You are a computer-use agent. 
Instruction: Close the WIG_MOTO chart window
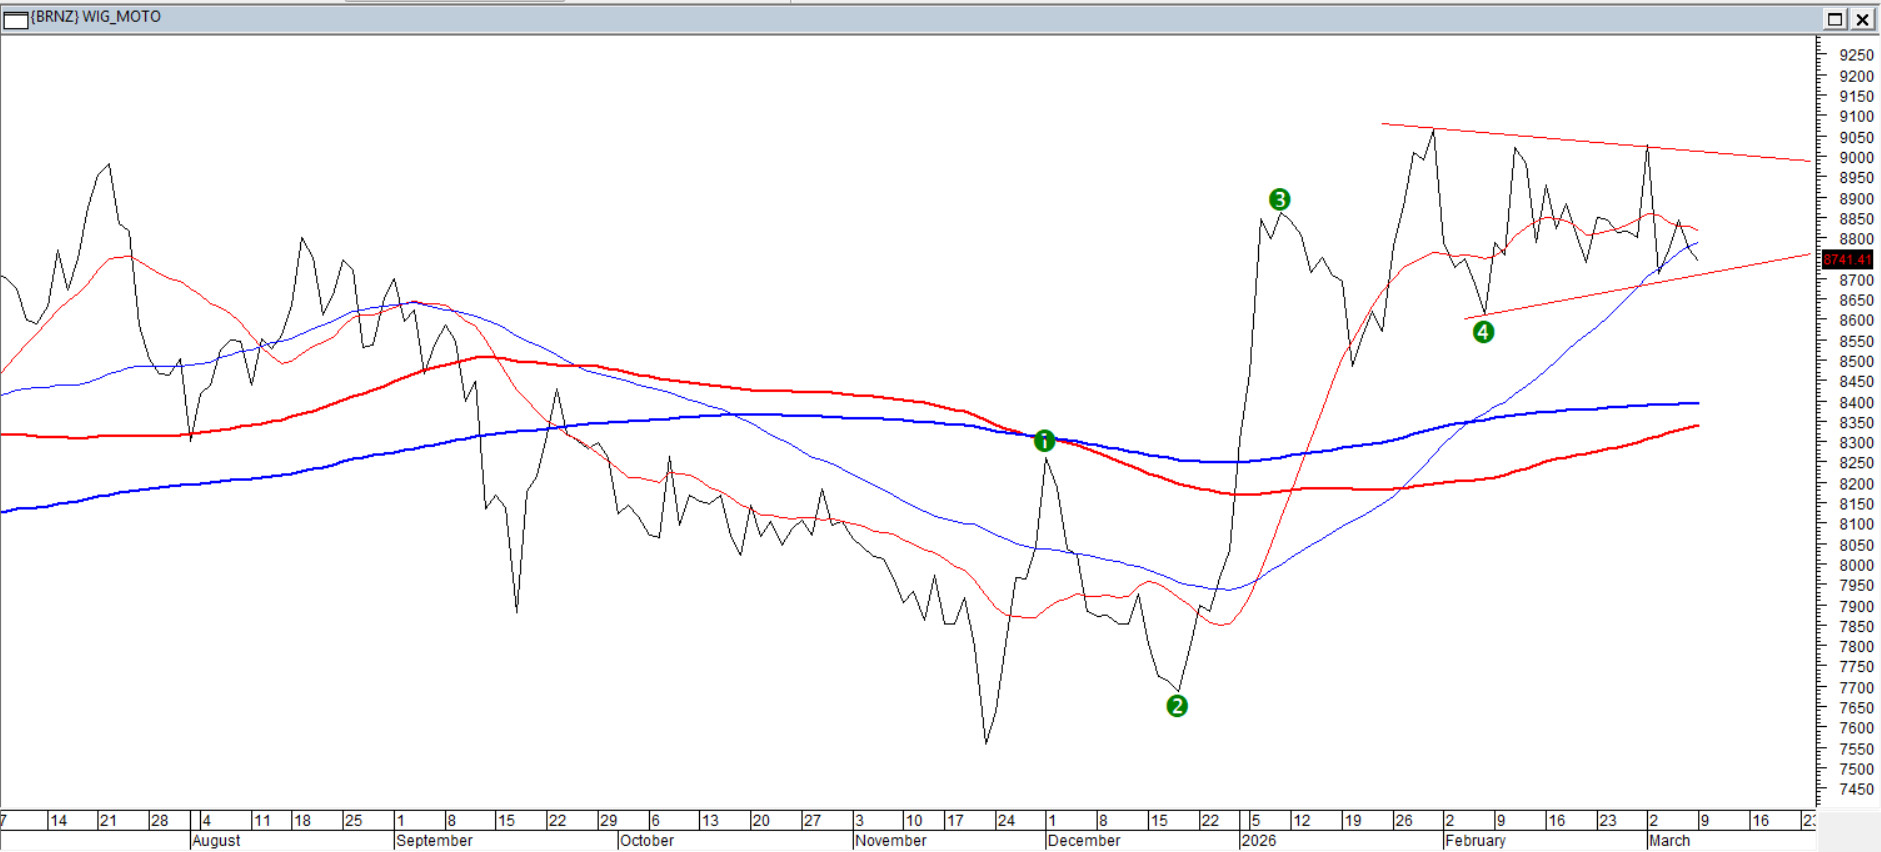click(x=1863, y=19)
